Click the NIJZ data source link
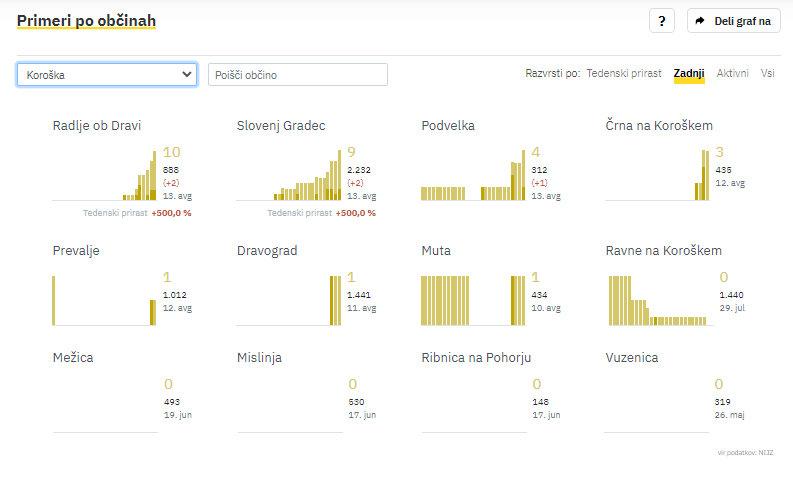The width and height of the screenshot is (793, 486). click(x=765, y=453)
